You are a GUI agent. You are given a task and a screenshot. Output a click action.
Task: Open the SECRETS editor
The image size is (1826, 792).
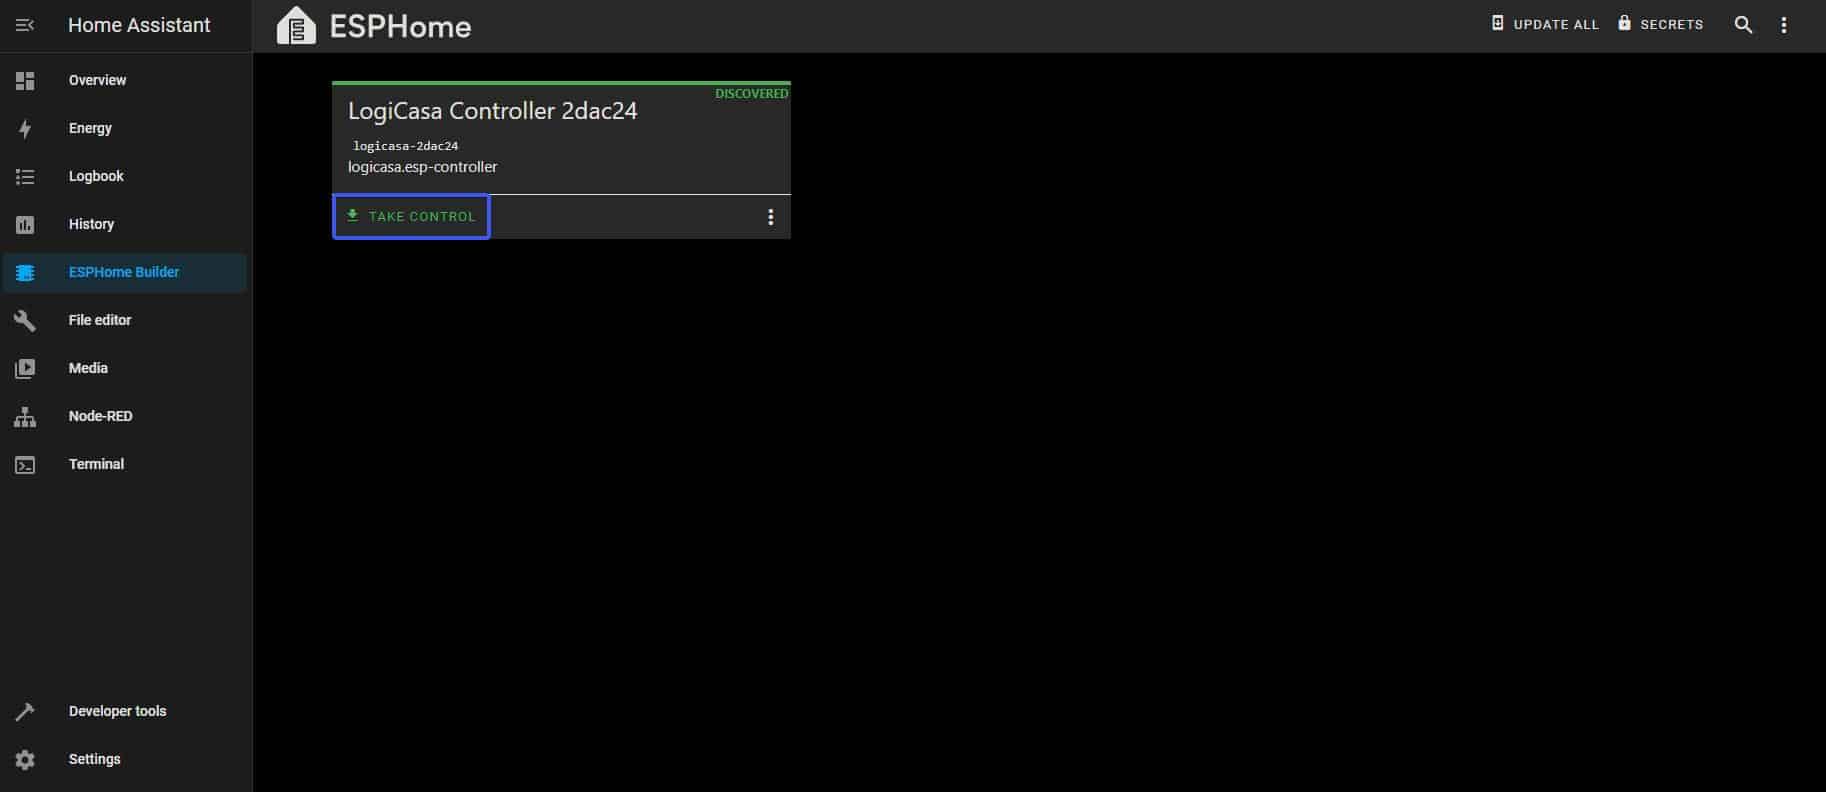pyautogui.click(x=1661, y=24)
